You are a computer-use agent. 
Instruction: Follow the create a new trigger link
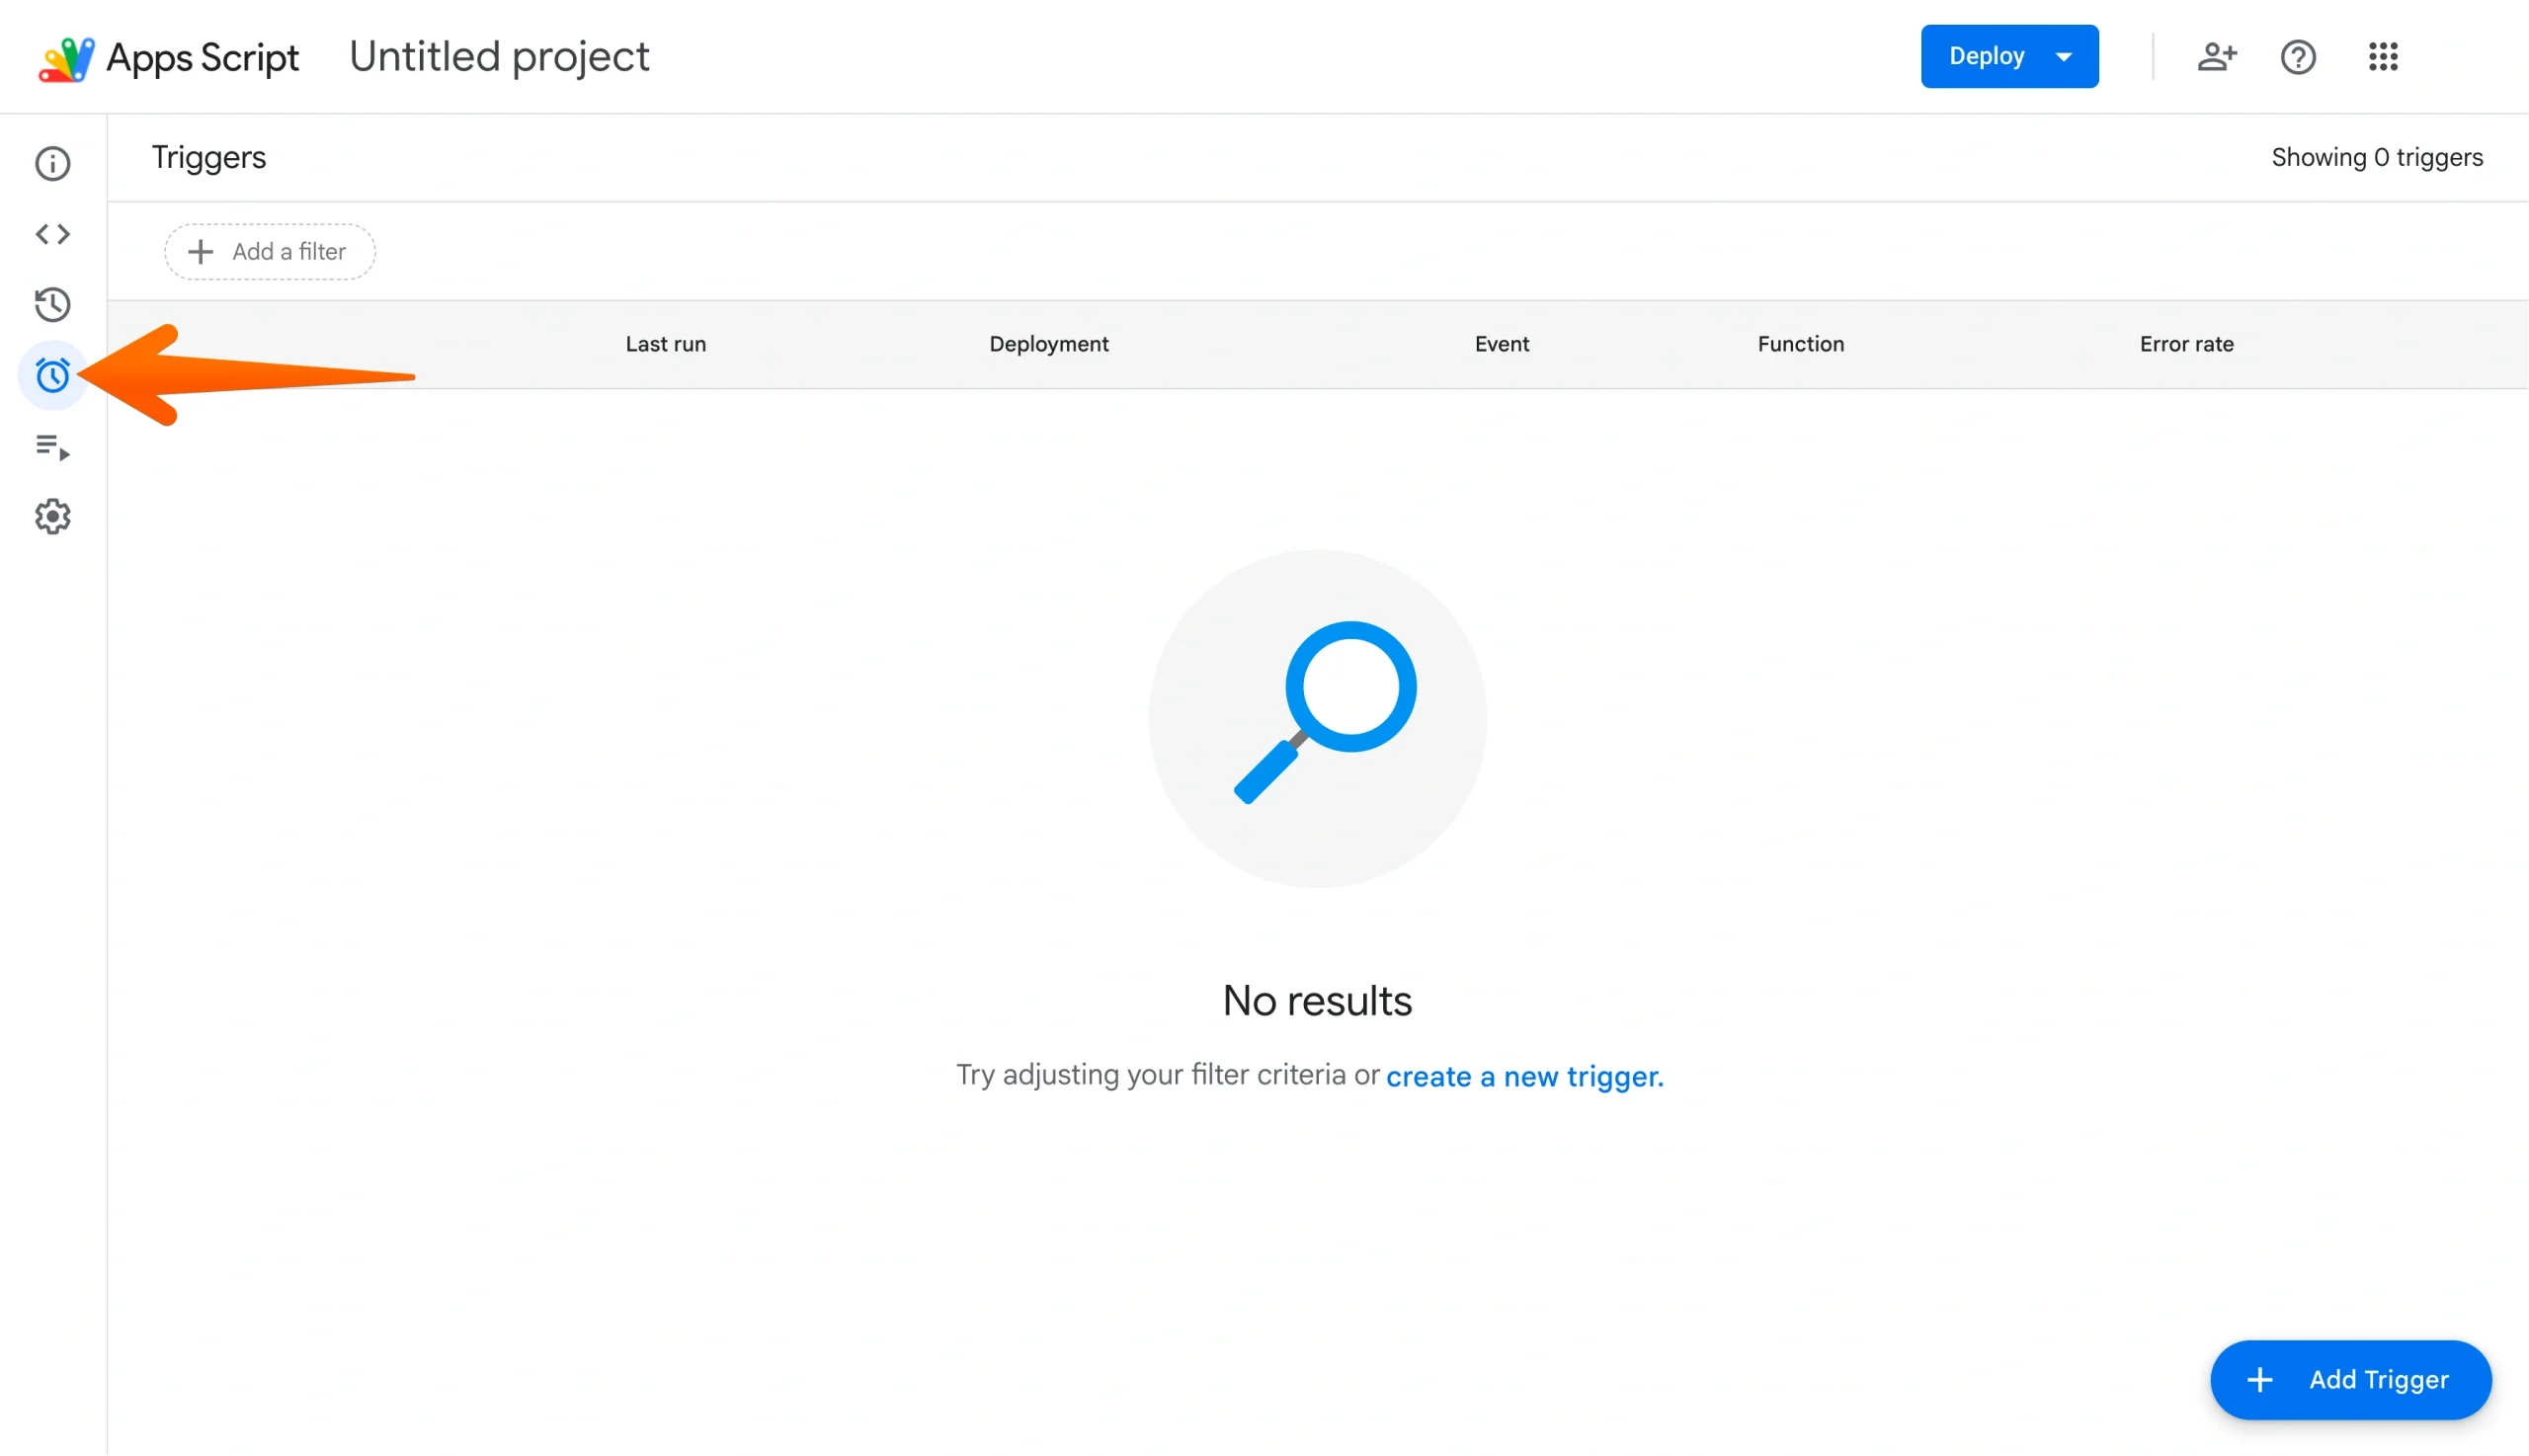point(1524,1076)
